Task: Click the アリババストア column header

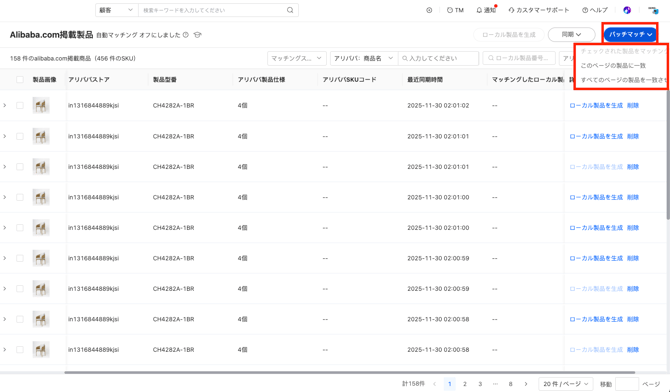Action: (89, 80)
